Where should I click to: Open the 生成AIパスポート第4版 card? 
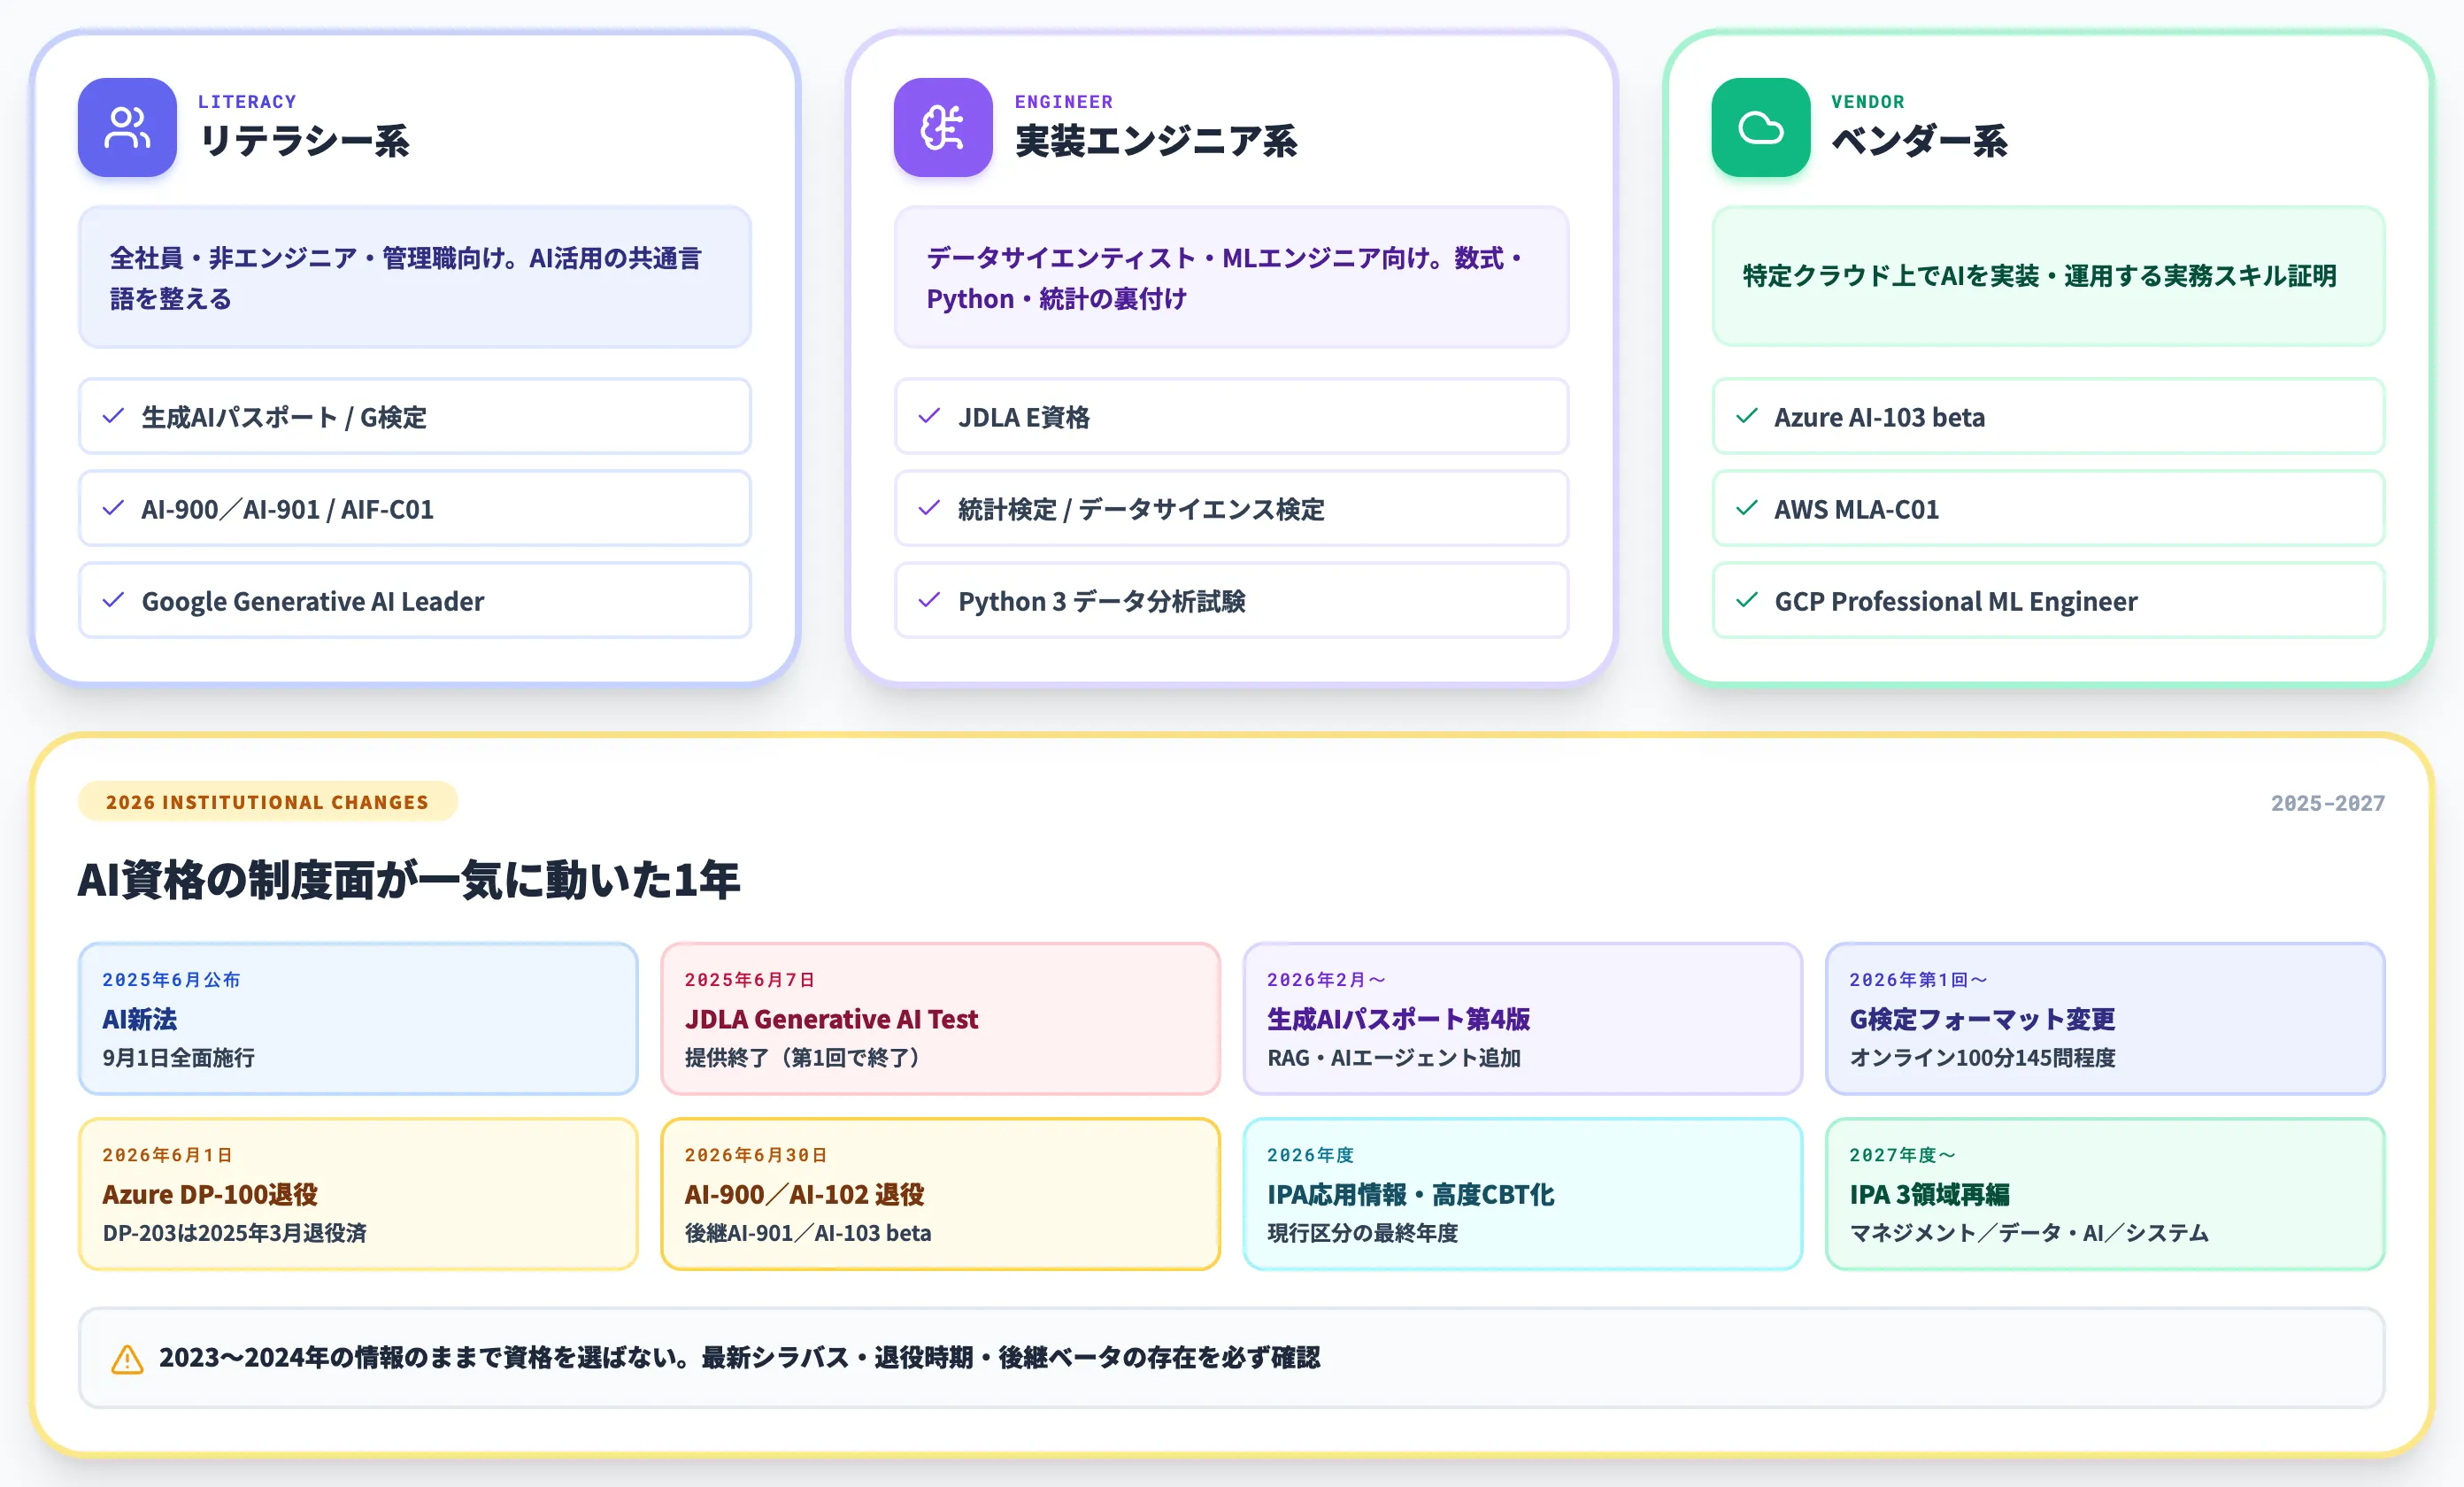click(x=1522, y=1018)
